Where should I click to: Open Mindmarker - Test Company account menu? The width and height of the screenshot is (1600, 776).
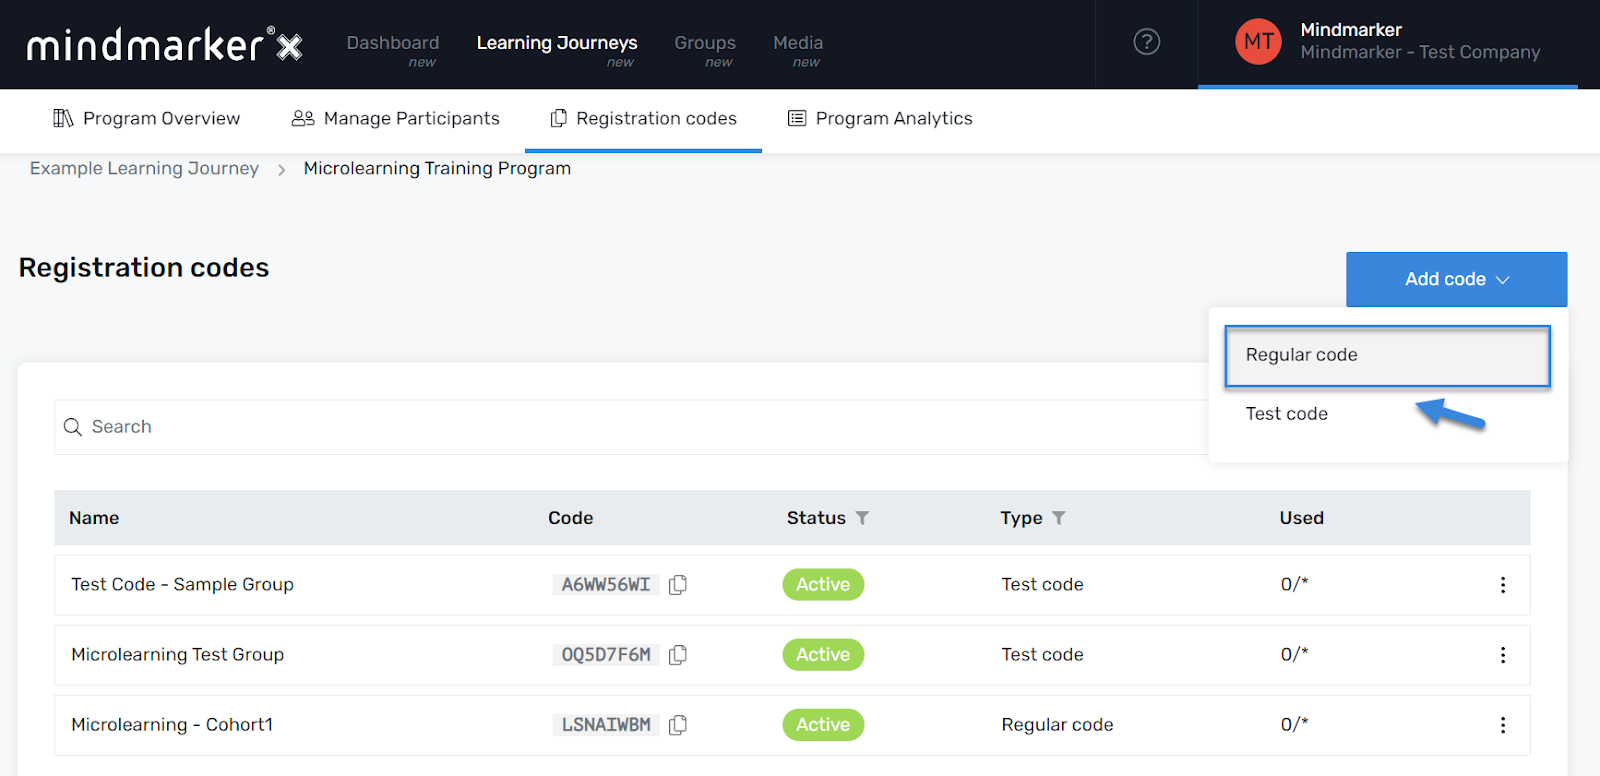click(1388, 42)
